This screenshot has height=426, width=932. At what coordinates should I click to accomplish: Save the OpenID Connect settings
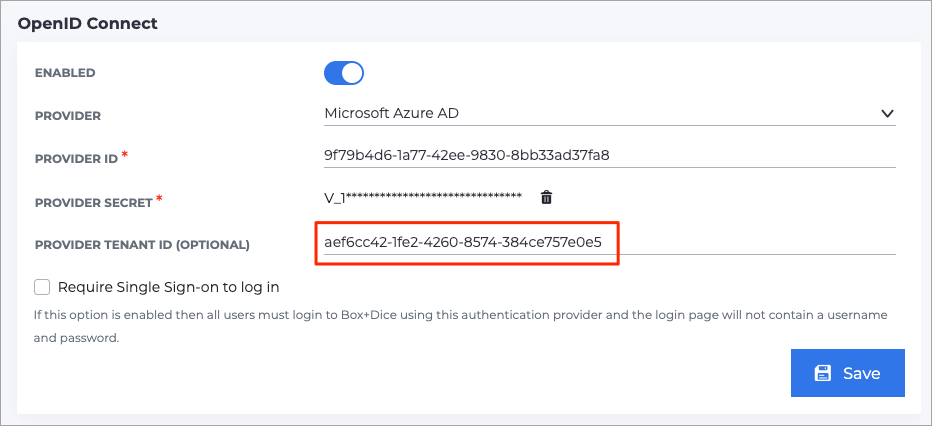click(x=848, y=373)
